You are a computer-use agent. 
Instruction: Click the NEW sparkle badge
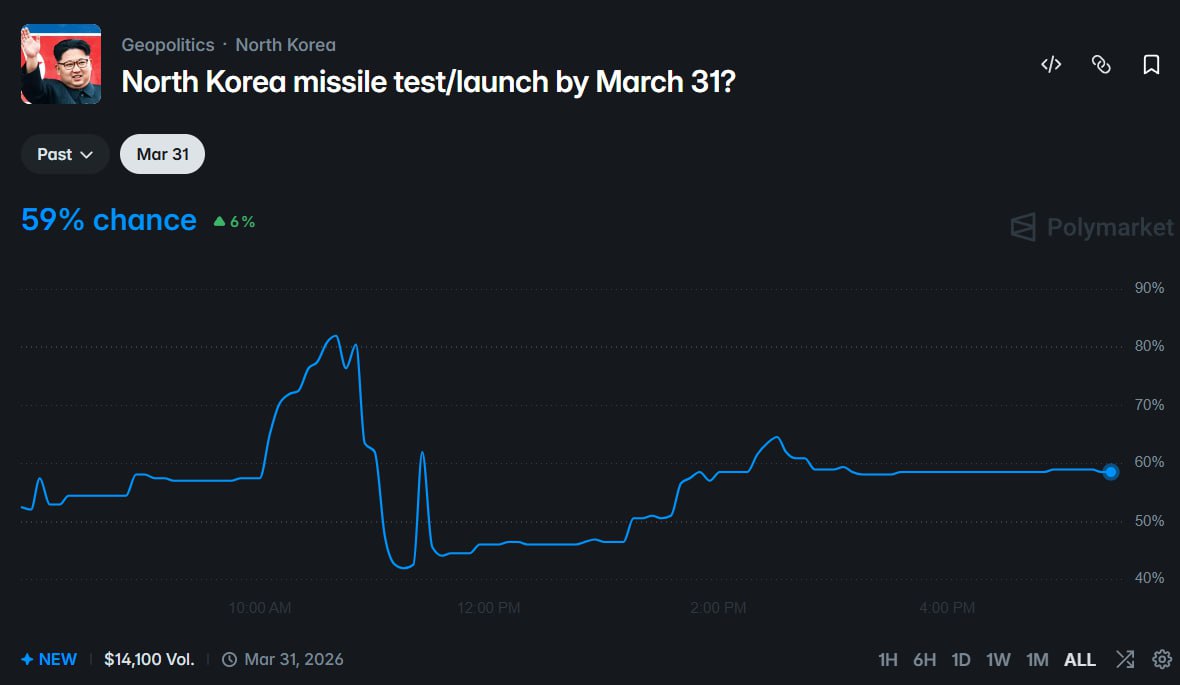pyautogui.click(x=49, y=659)
